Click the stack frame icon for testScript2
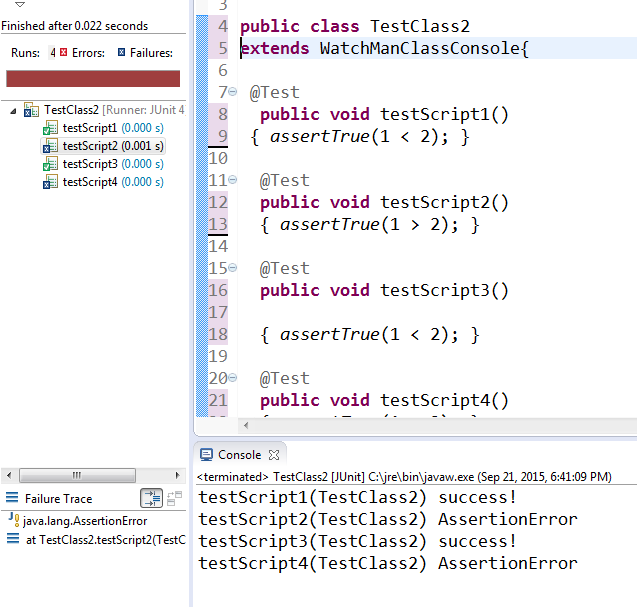 coord(13,539)
